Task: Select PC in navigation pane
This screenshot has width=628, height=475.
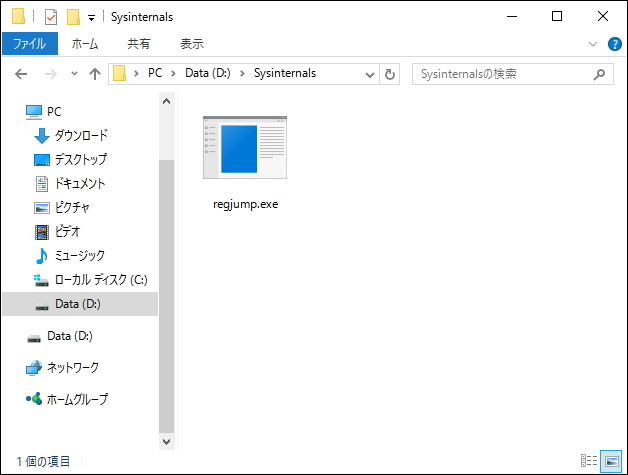Action: coord(54,111)
